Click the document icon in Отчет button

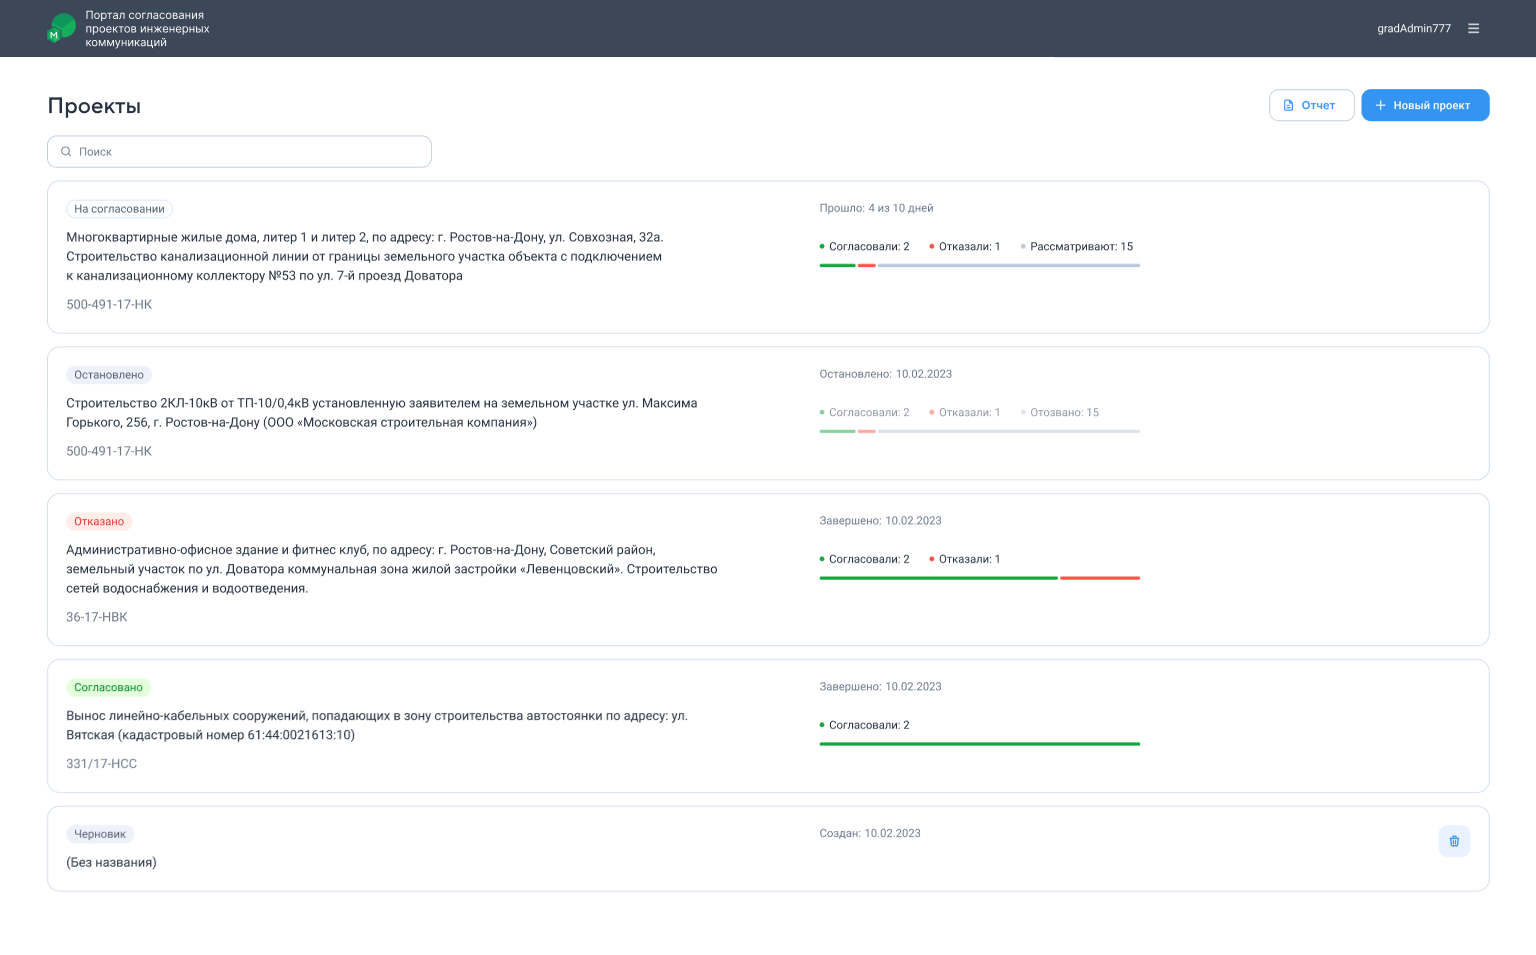pyautogui.click(x=1289, y=105)
